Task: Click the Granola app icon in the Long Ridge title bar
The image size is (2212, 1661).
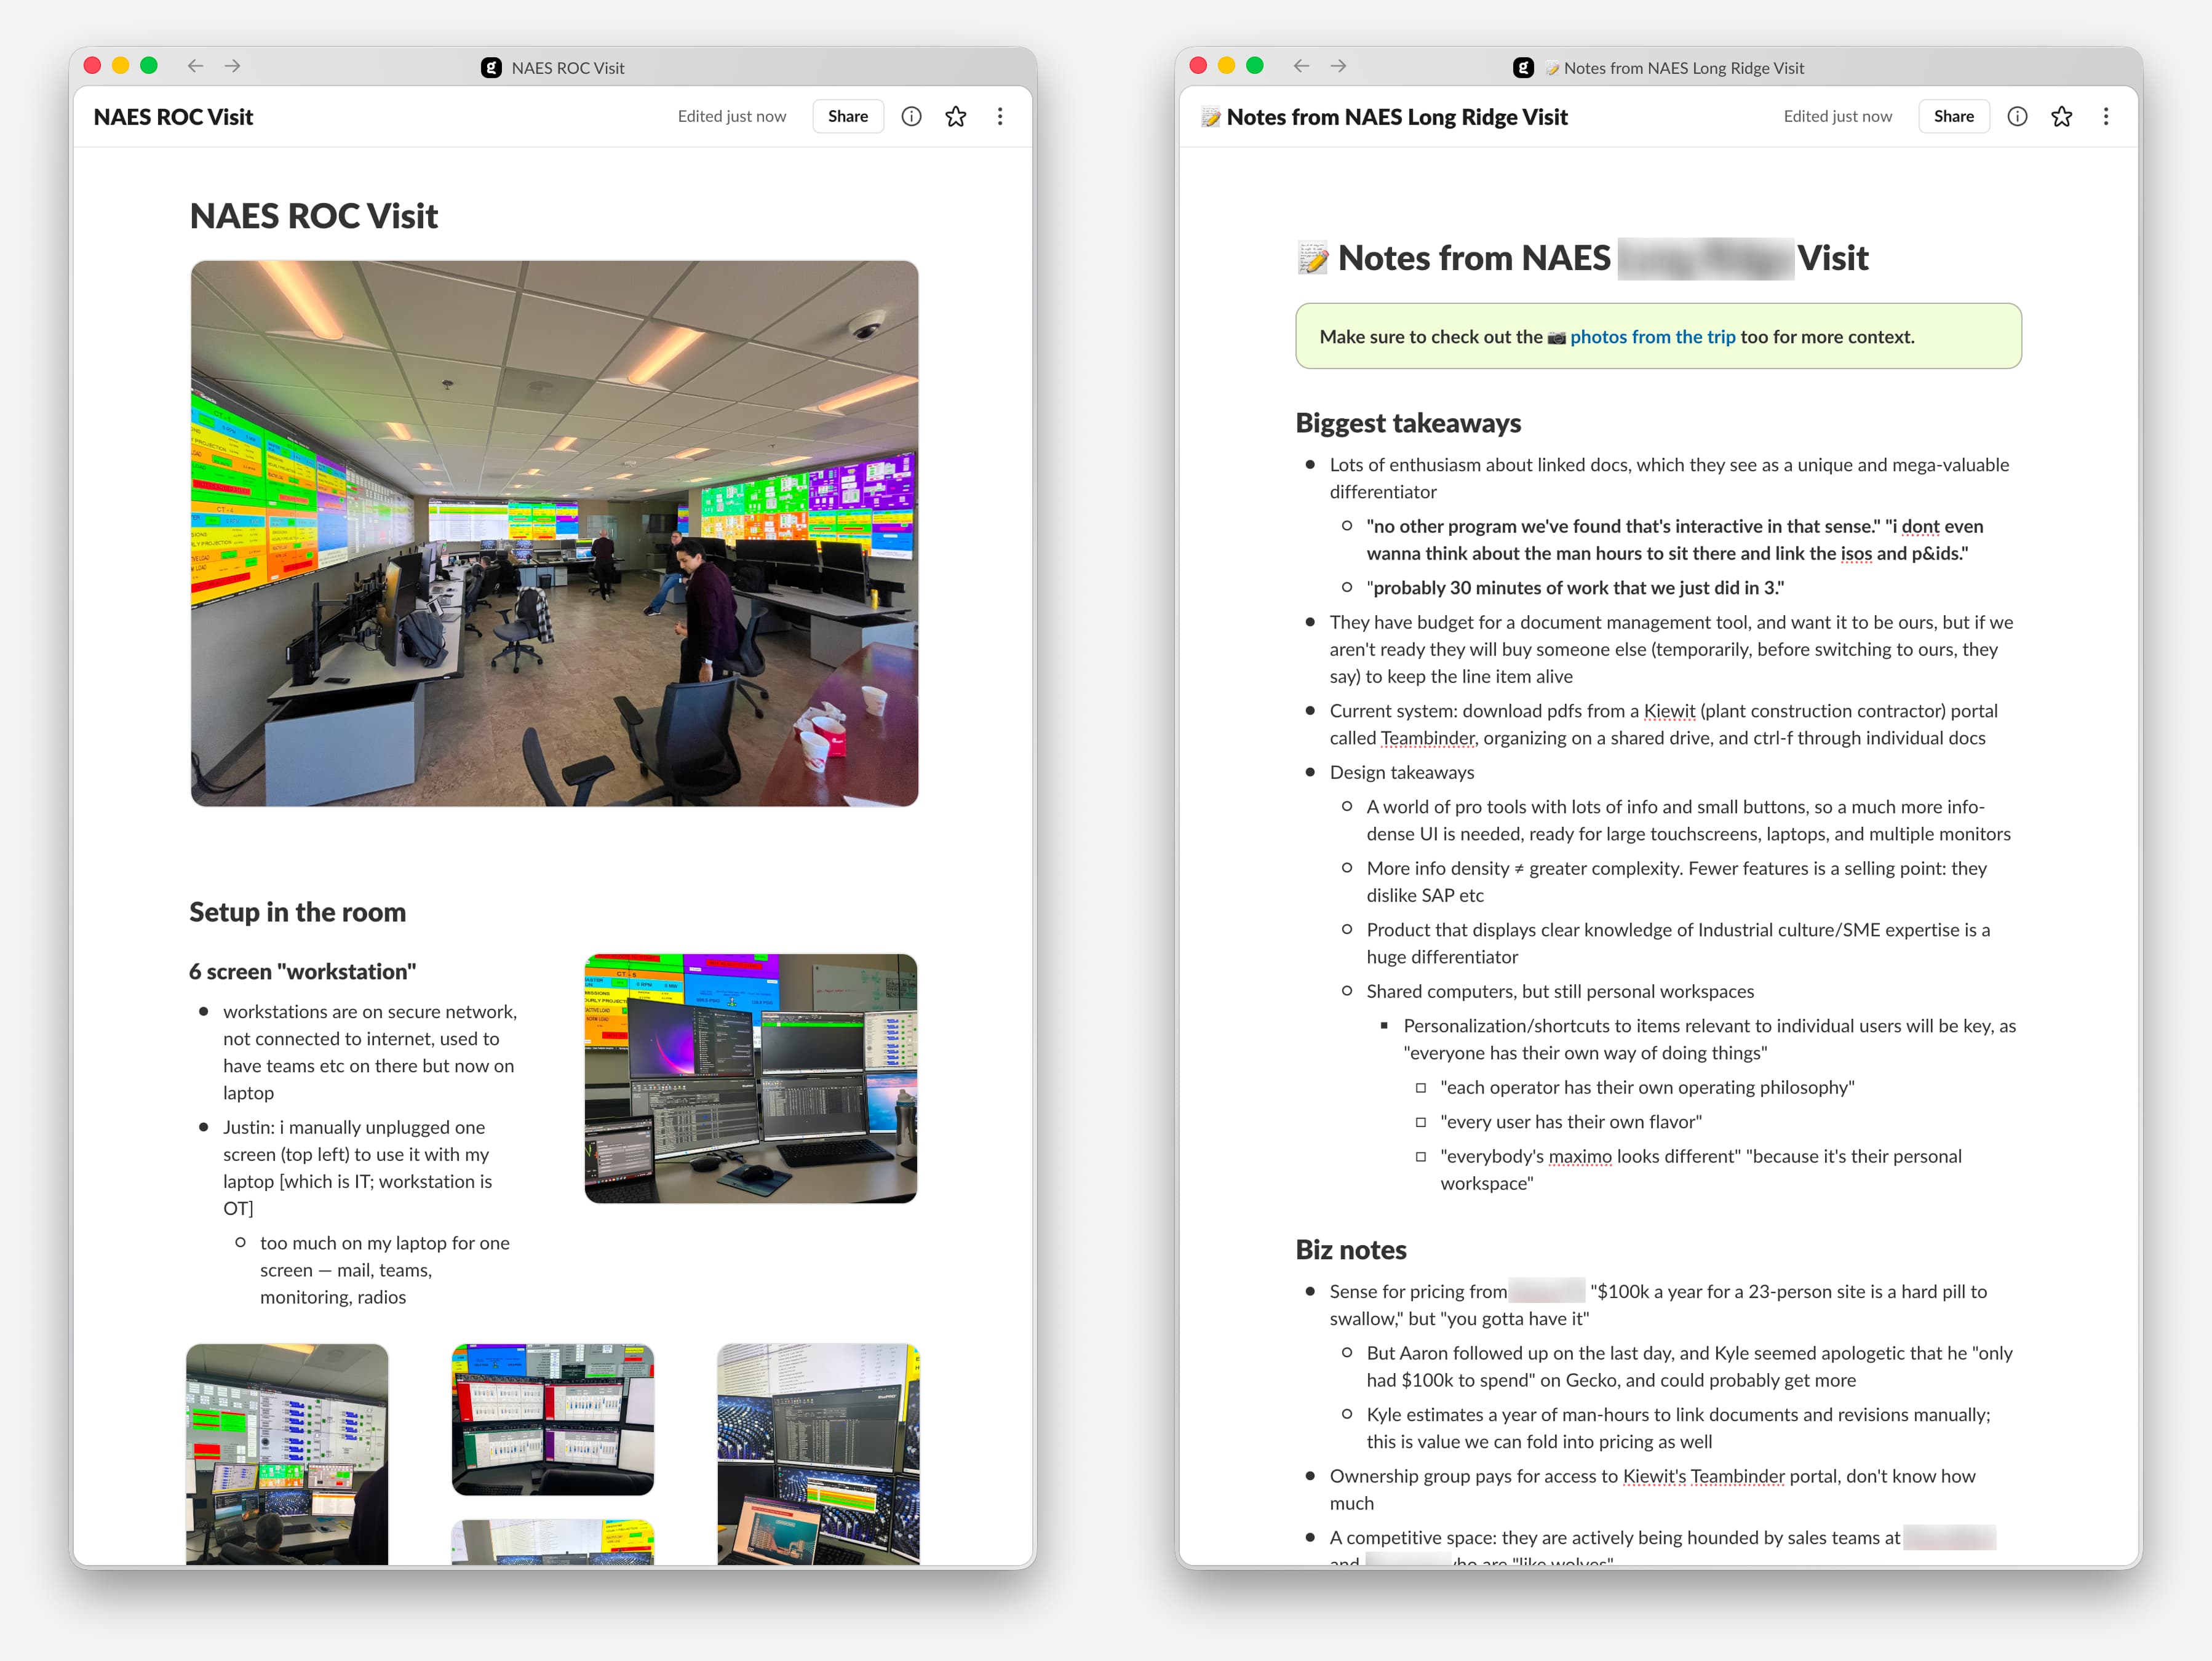Action: click(1524, 67)
